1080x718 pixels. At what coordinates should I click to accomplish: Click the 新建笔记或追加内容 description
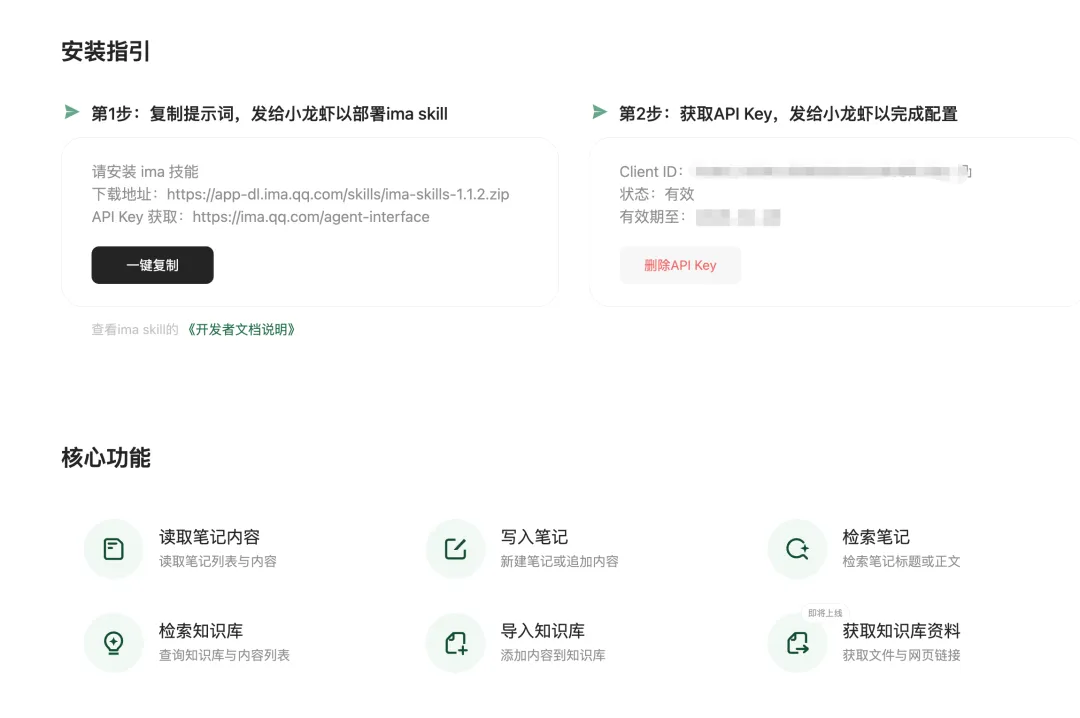click(559, 562)
